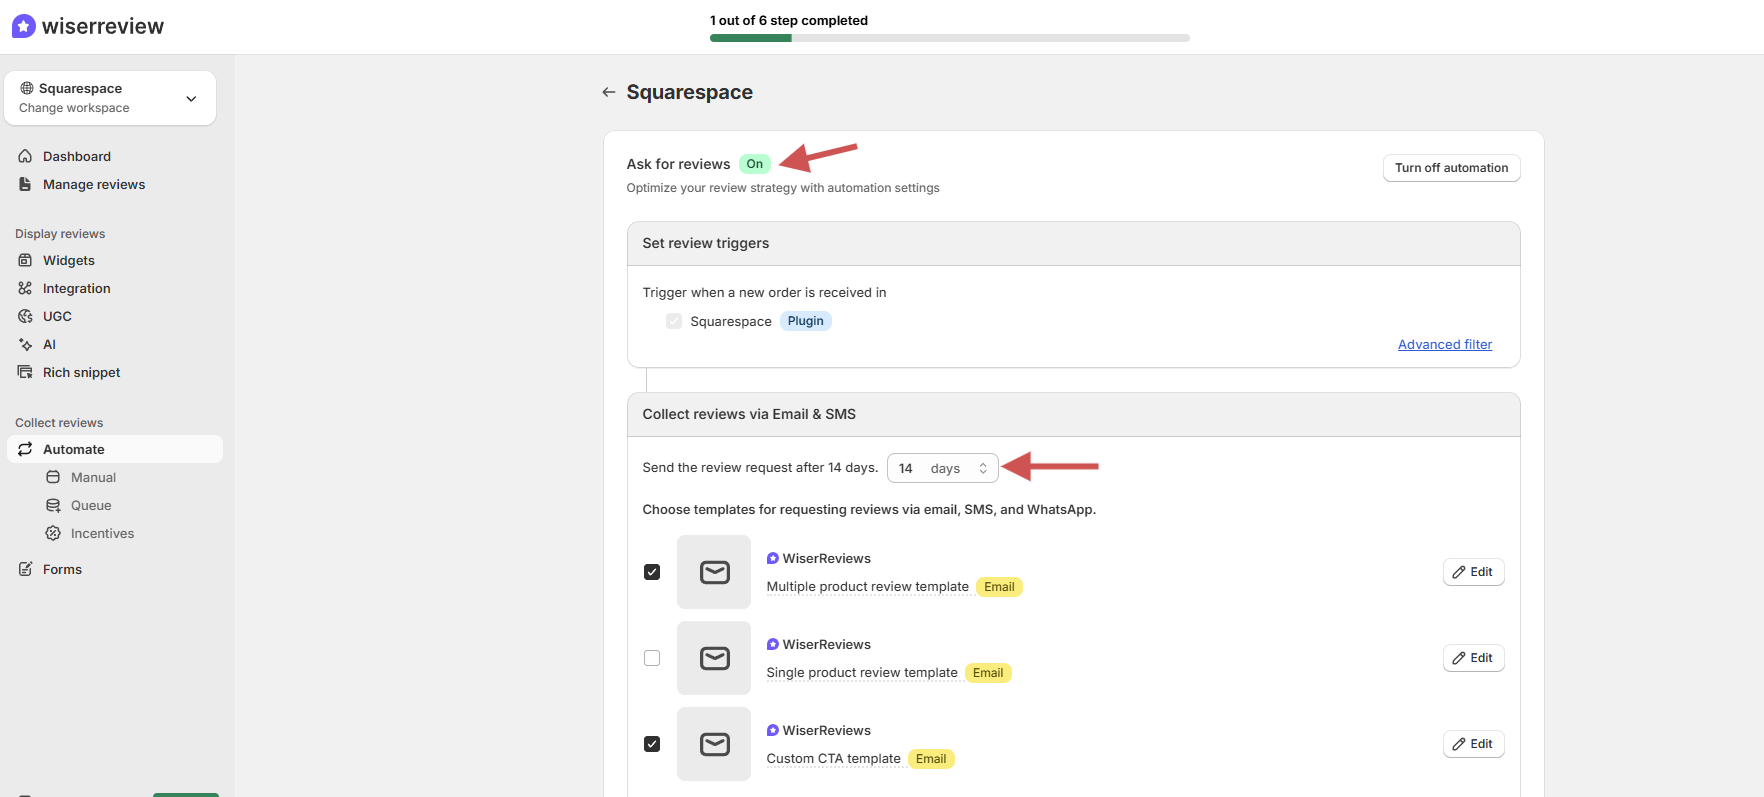The image size is (1764, 797).
Task: Open the Manual submenu item
Action: click(x=93, y=477)
